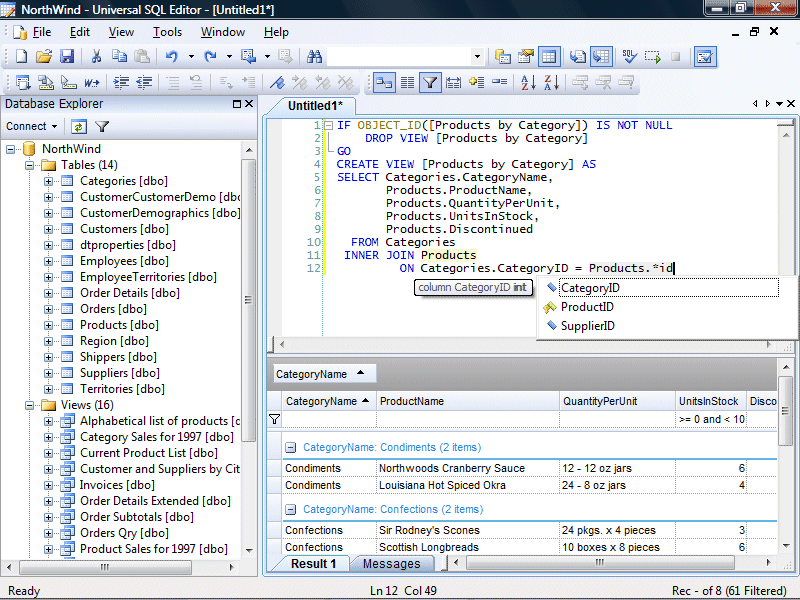Image resolution: width=800 pixels, height=600 pixels.
Task: Open the Edit menu
Action: tap(80, 32)
